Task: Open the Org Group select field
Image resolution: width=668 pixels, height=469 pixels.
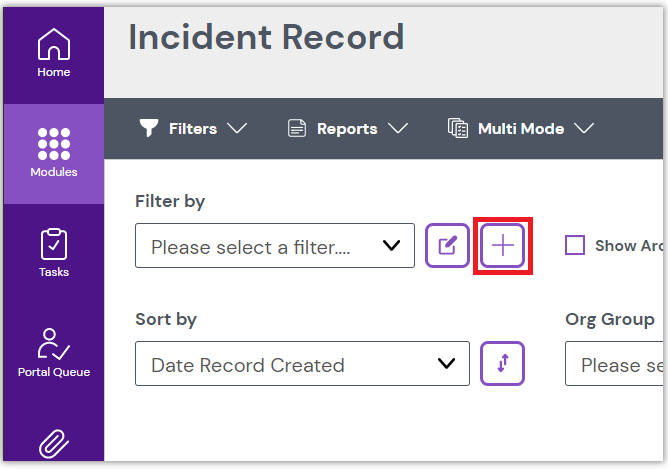Action: click(615, 364)
